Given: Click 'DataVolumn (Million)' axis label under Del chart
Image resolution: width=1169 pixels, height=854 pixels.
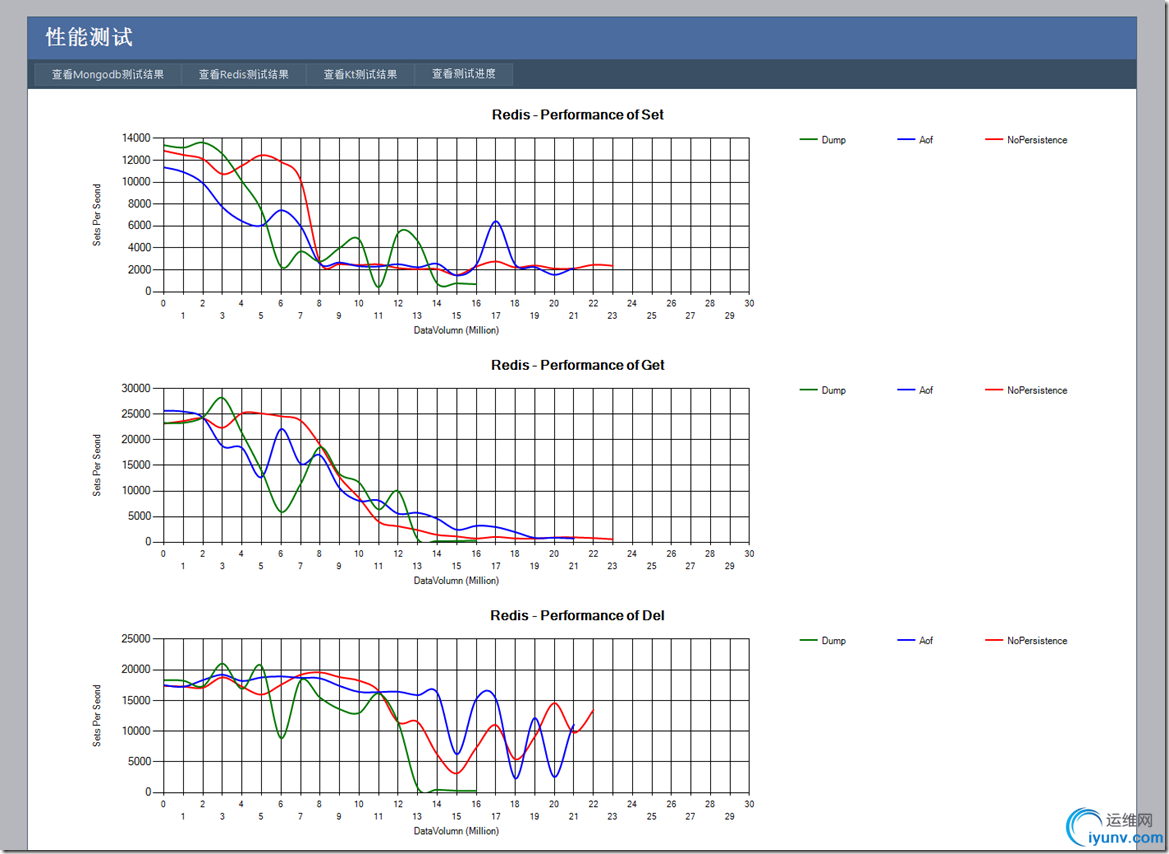Looking at the screenshot, I should point(456,831).
